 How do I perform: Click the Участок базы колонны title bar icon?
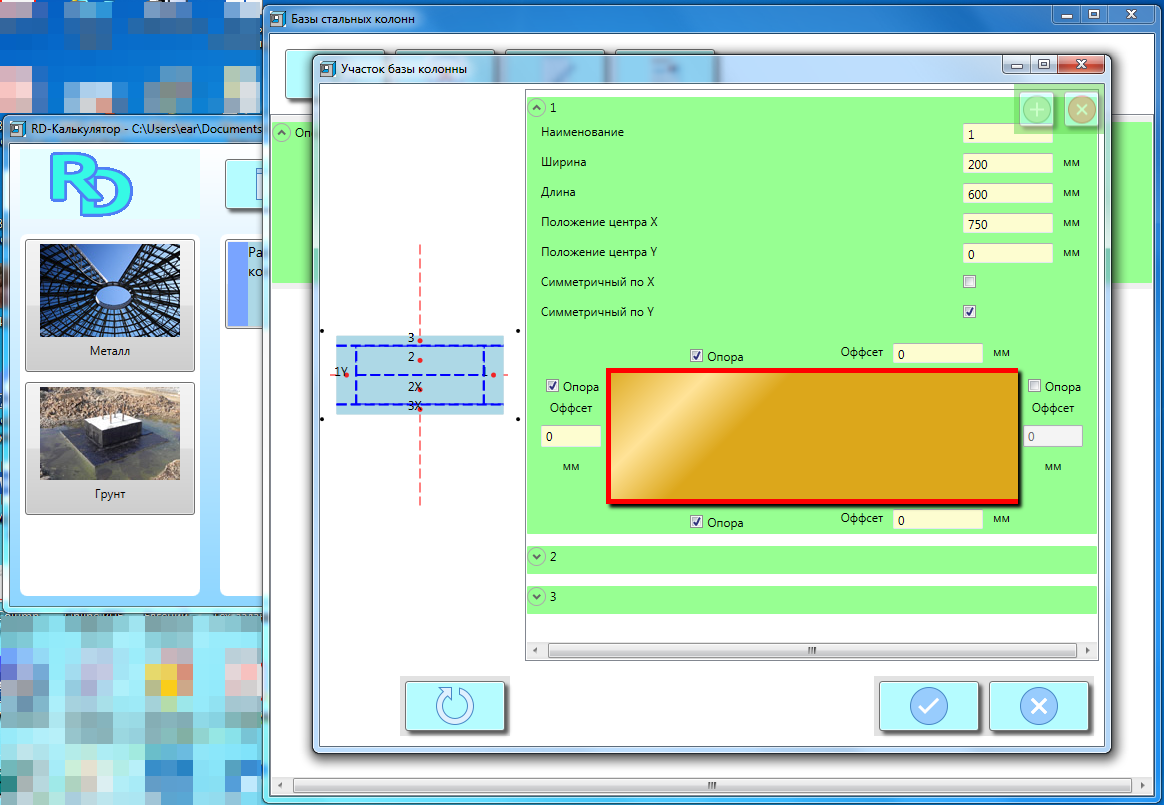327,69
